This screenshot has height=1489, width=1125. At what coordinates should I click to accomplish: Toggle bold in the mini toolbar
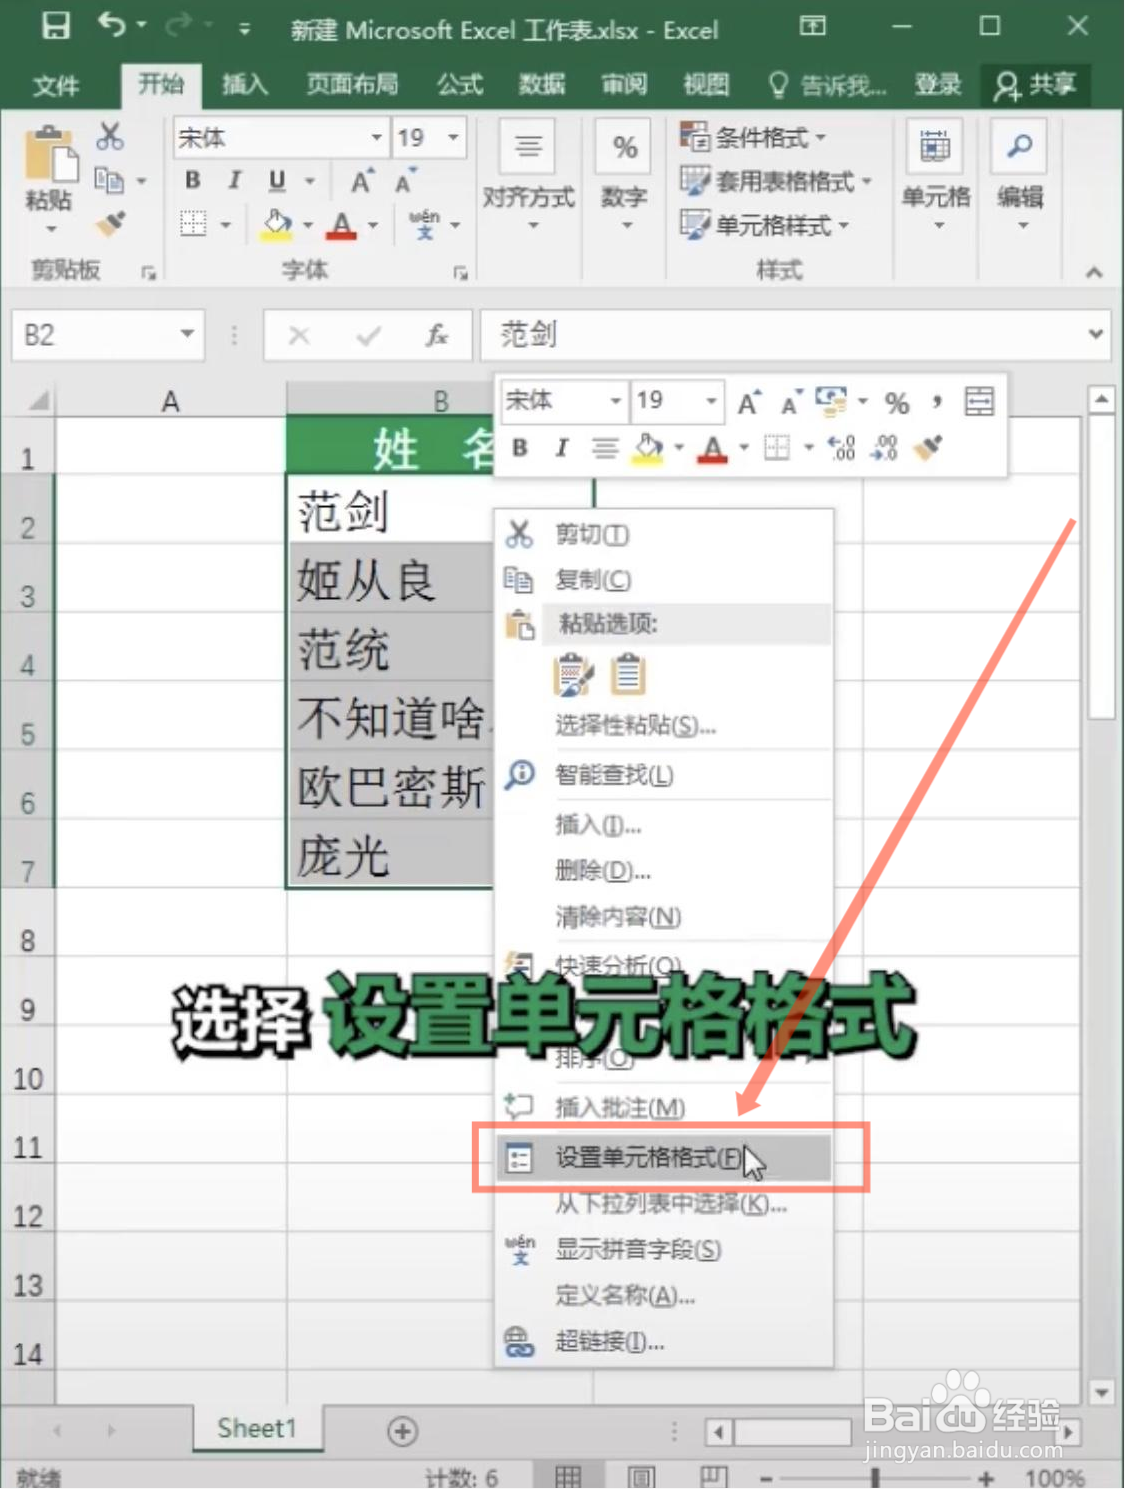(x=518, y=448)
